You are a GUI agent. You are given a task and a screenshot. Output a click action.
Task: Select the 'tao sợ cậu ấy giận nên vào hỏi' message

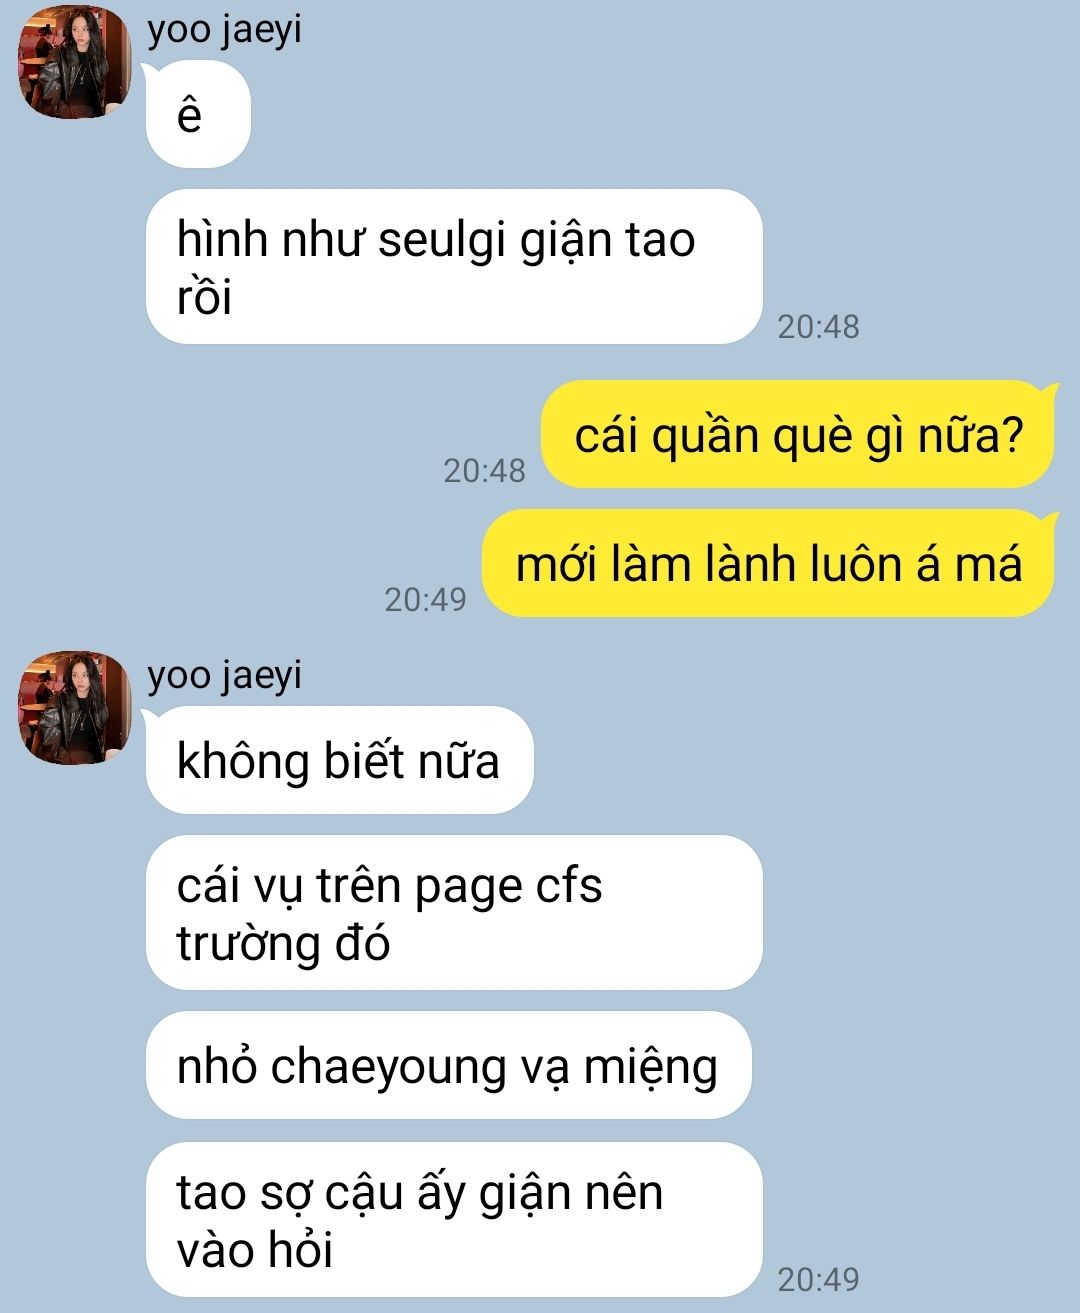454,1220
